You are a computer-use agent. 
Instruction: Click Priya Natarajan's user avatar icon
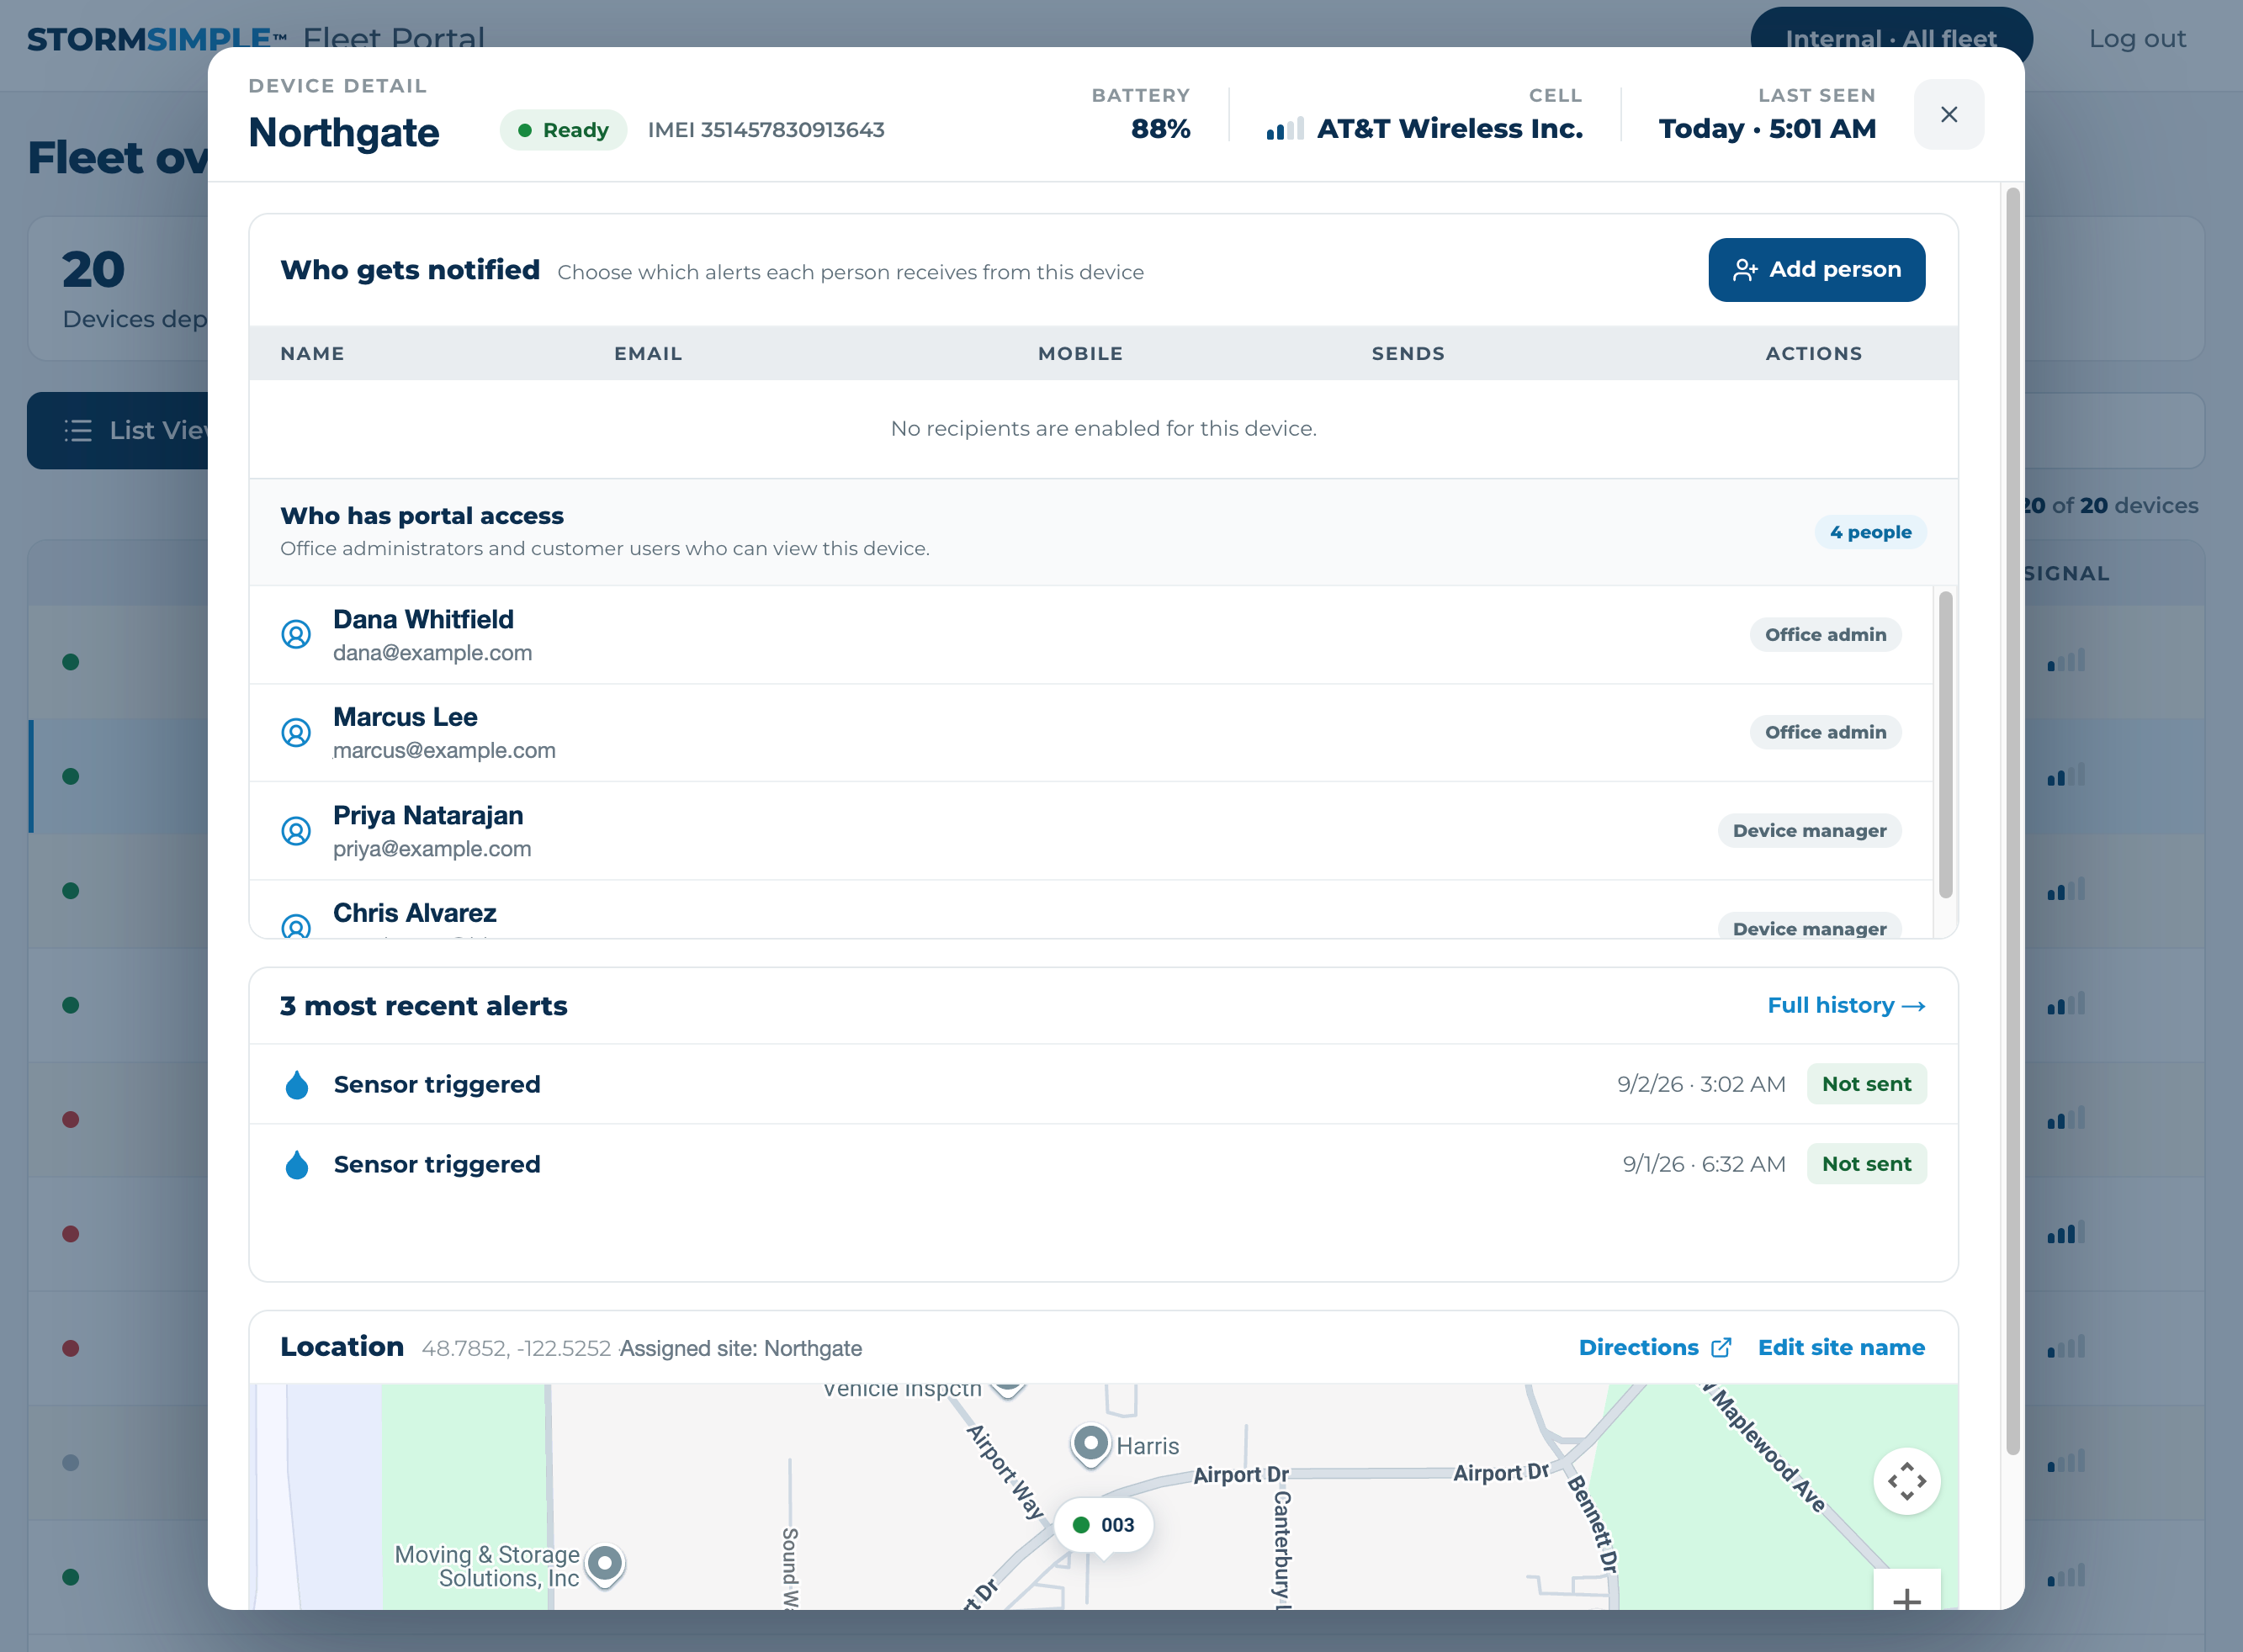coord(296,830)
